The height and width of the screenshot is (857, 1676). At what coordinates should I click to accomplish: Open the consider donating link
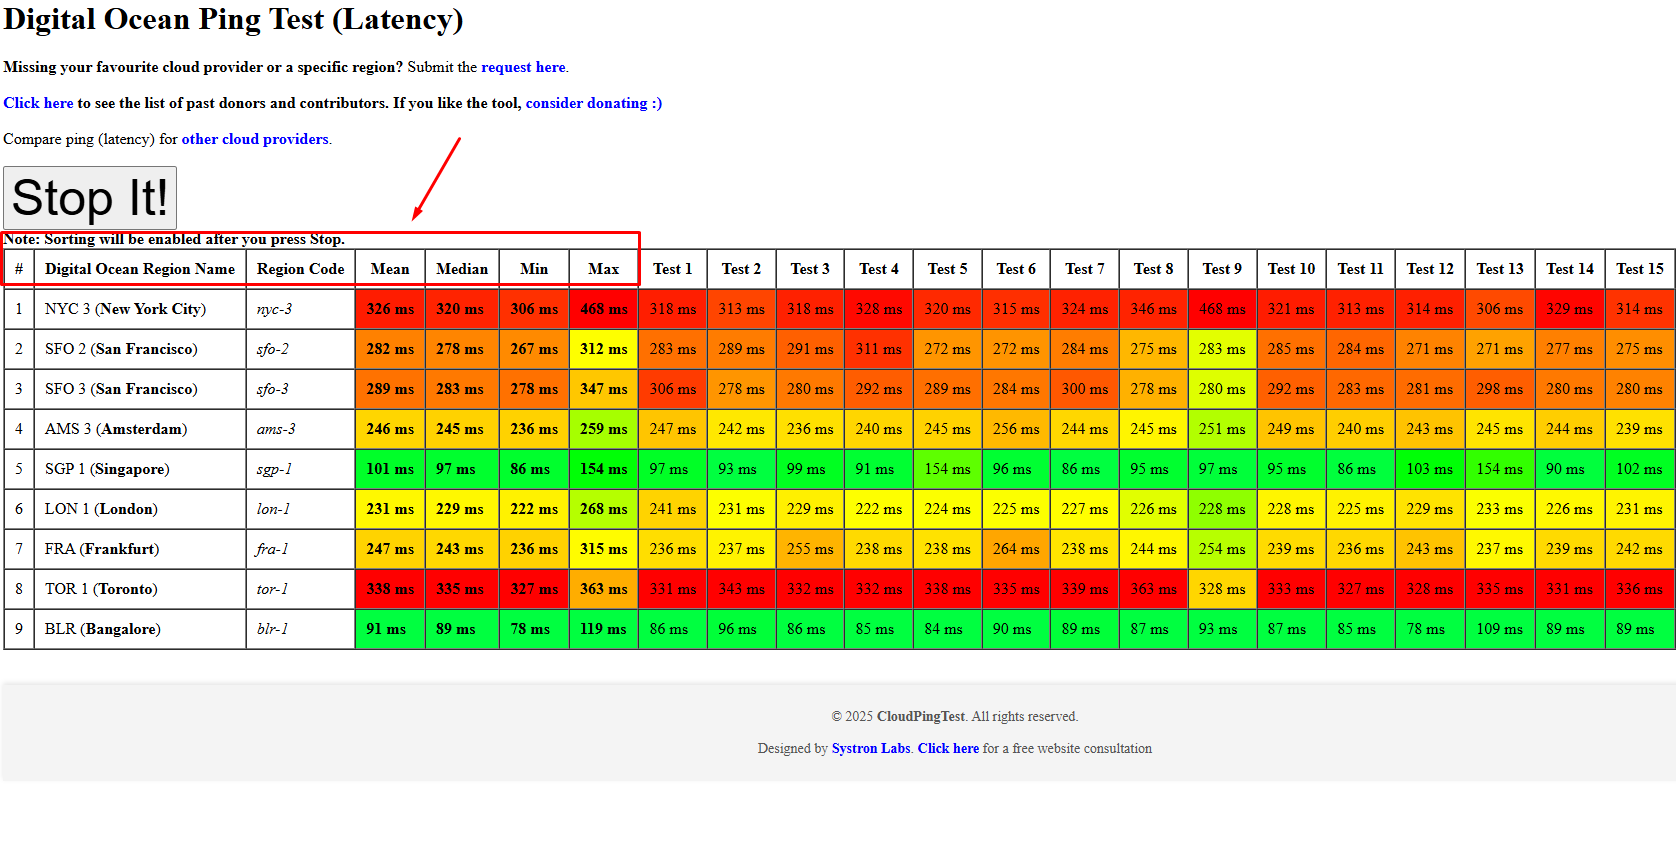(594, 103)
